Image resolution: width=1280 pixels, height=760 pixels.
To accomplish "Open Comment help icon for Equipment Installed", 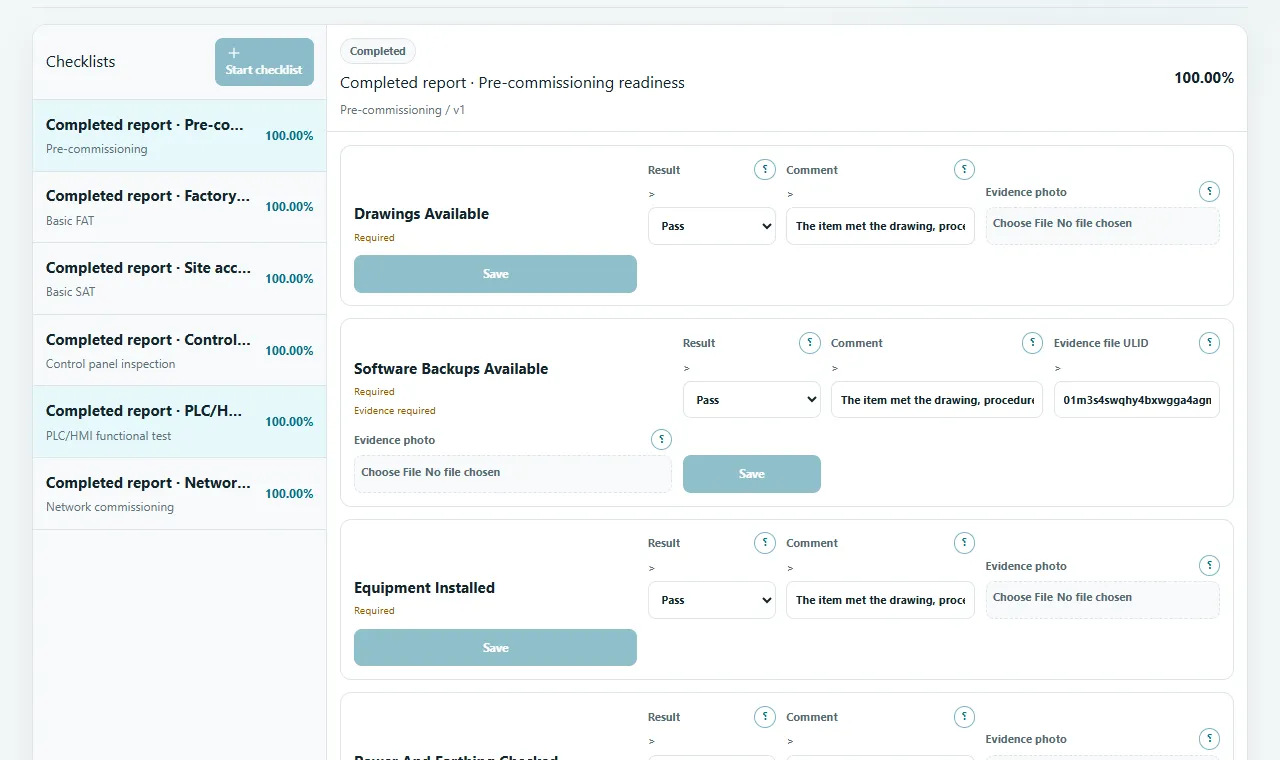I will (964, 543).
